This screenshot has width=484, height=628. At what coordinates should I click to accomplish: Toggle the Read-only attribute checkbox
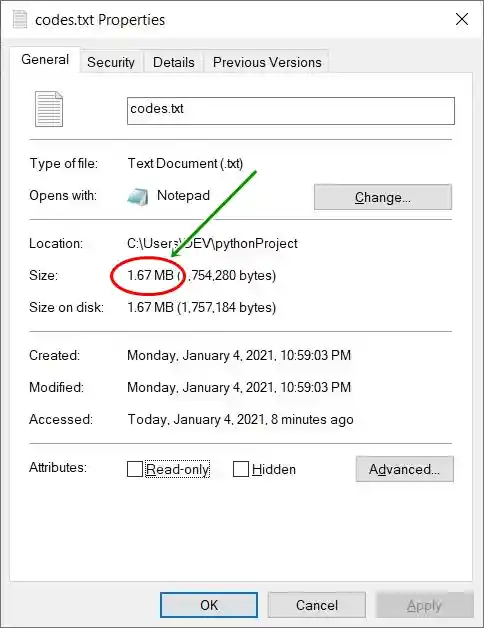[x=135, y=469]
